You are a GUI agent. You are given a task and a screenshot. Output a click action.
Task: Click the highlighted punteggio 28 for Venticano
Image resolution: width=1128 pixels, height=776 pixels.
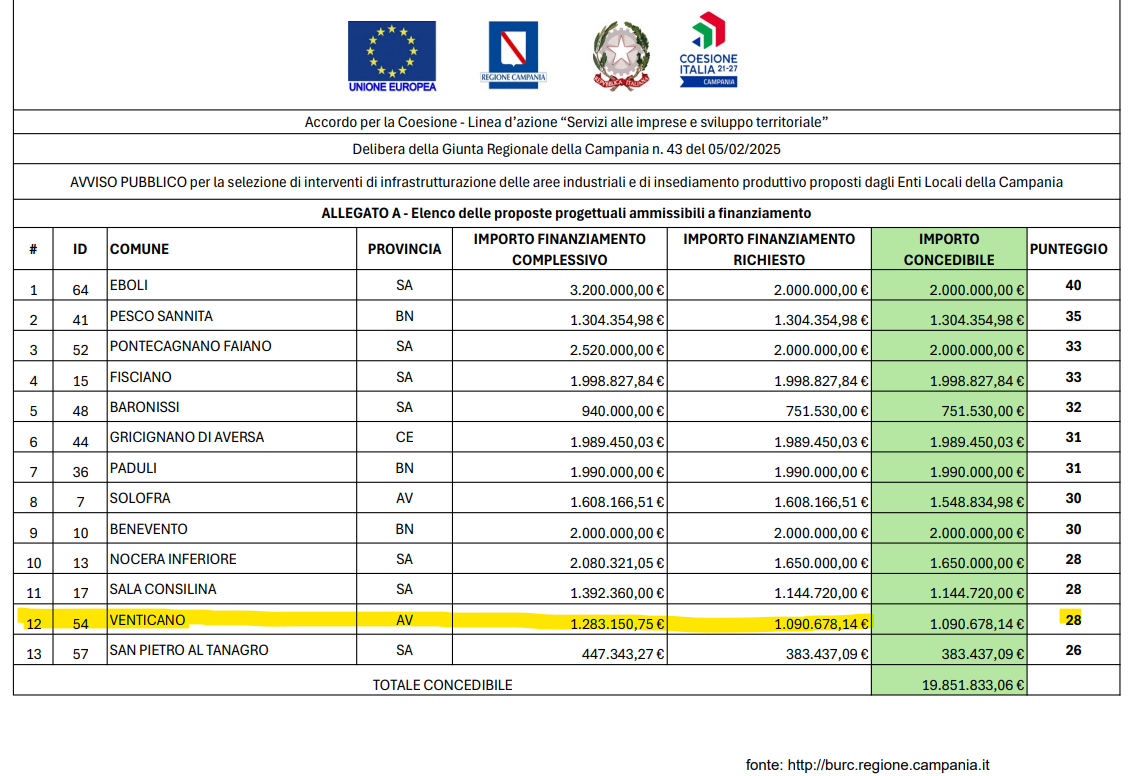[1070, 620]
